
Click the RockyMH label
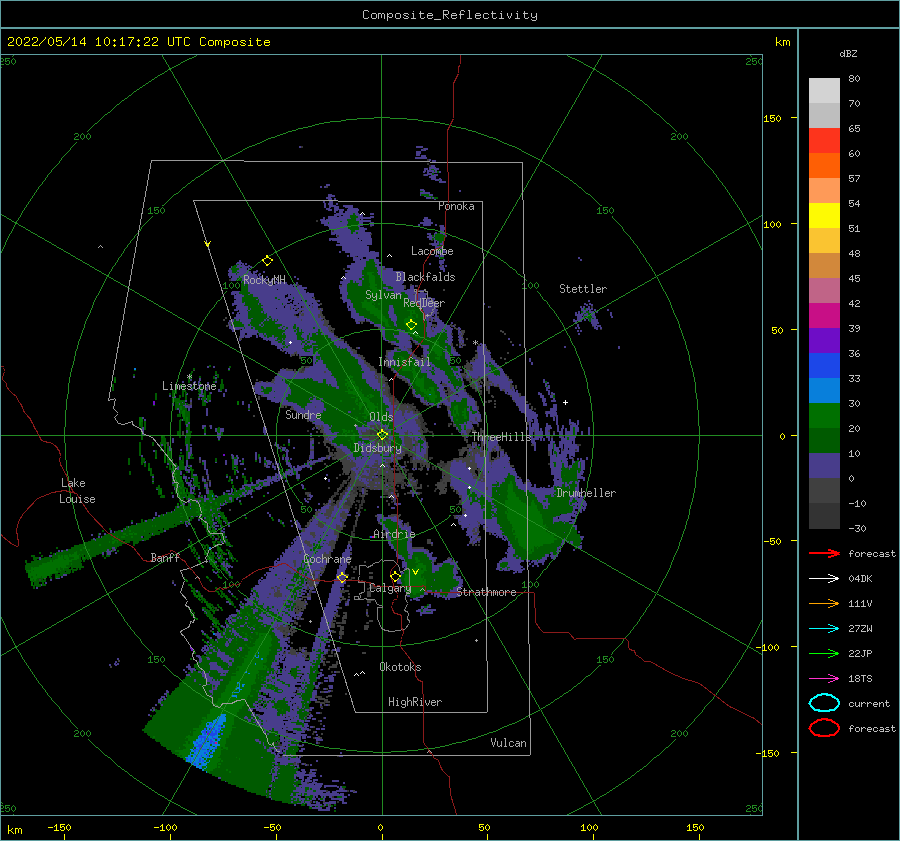pos(264,280)
